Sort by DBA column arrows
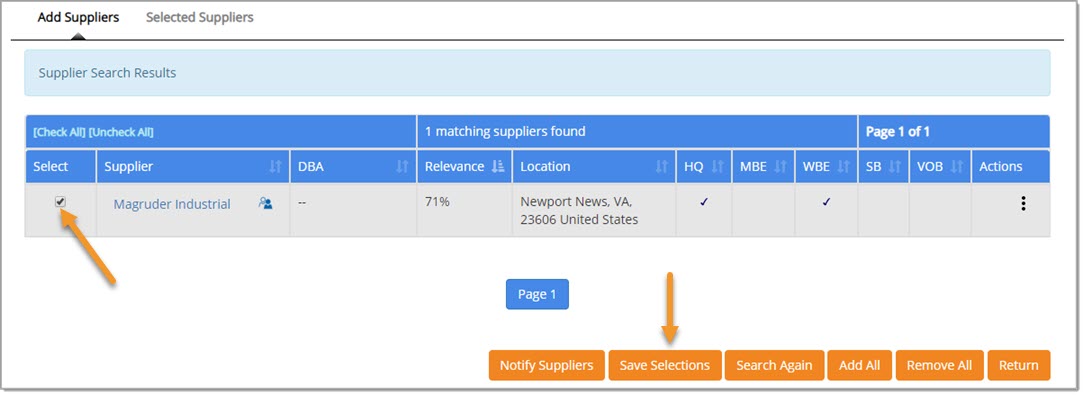 (403, 166)
